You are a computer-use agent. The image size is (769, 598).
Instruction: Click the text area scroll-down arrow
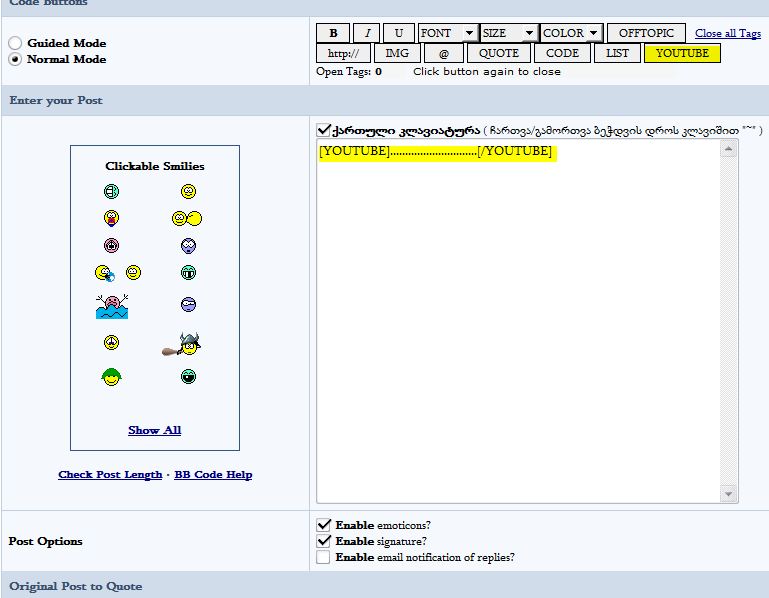pyautogui.click(x=728, y=494)
